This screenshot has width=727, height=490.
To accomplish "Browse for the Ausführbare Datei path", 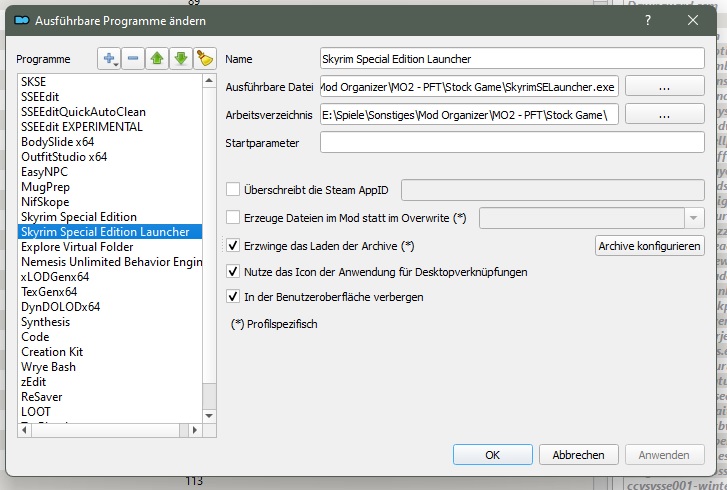I will click(665, 87).
